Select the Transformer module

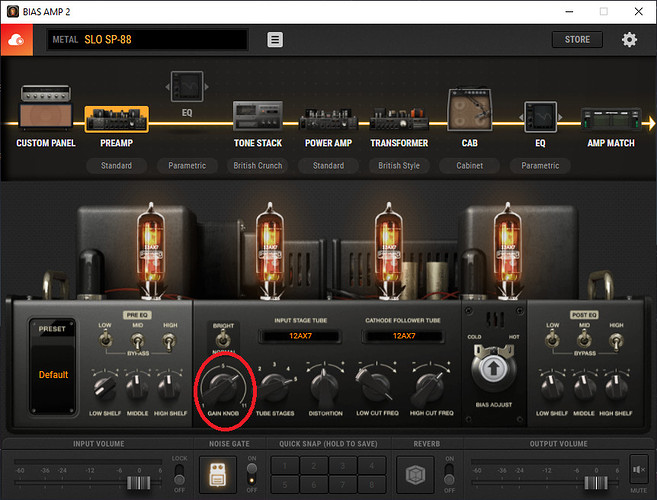click(x=399, y=119)
